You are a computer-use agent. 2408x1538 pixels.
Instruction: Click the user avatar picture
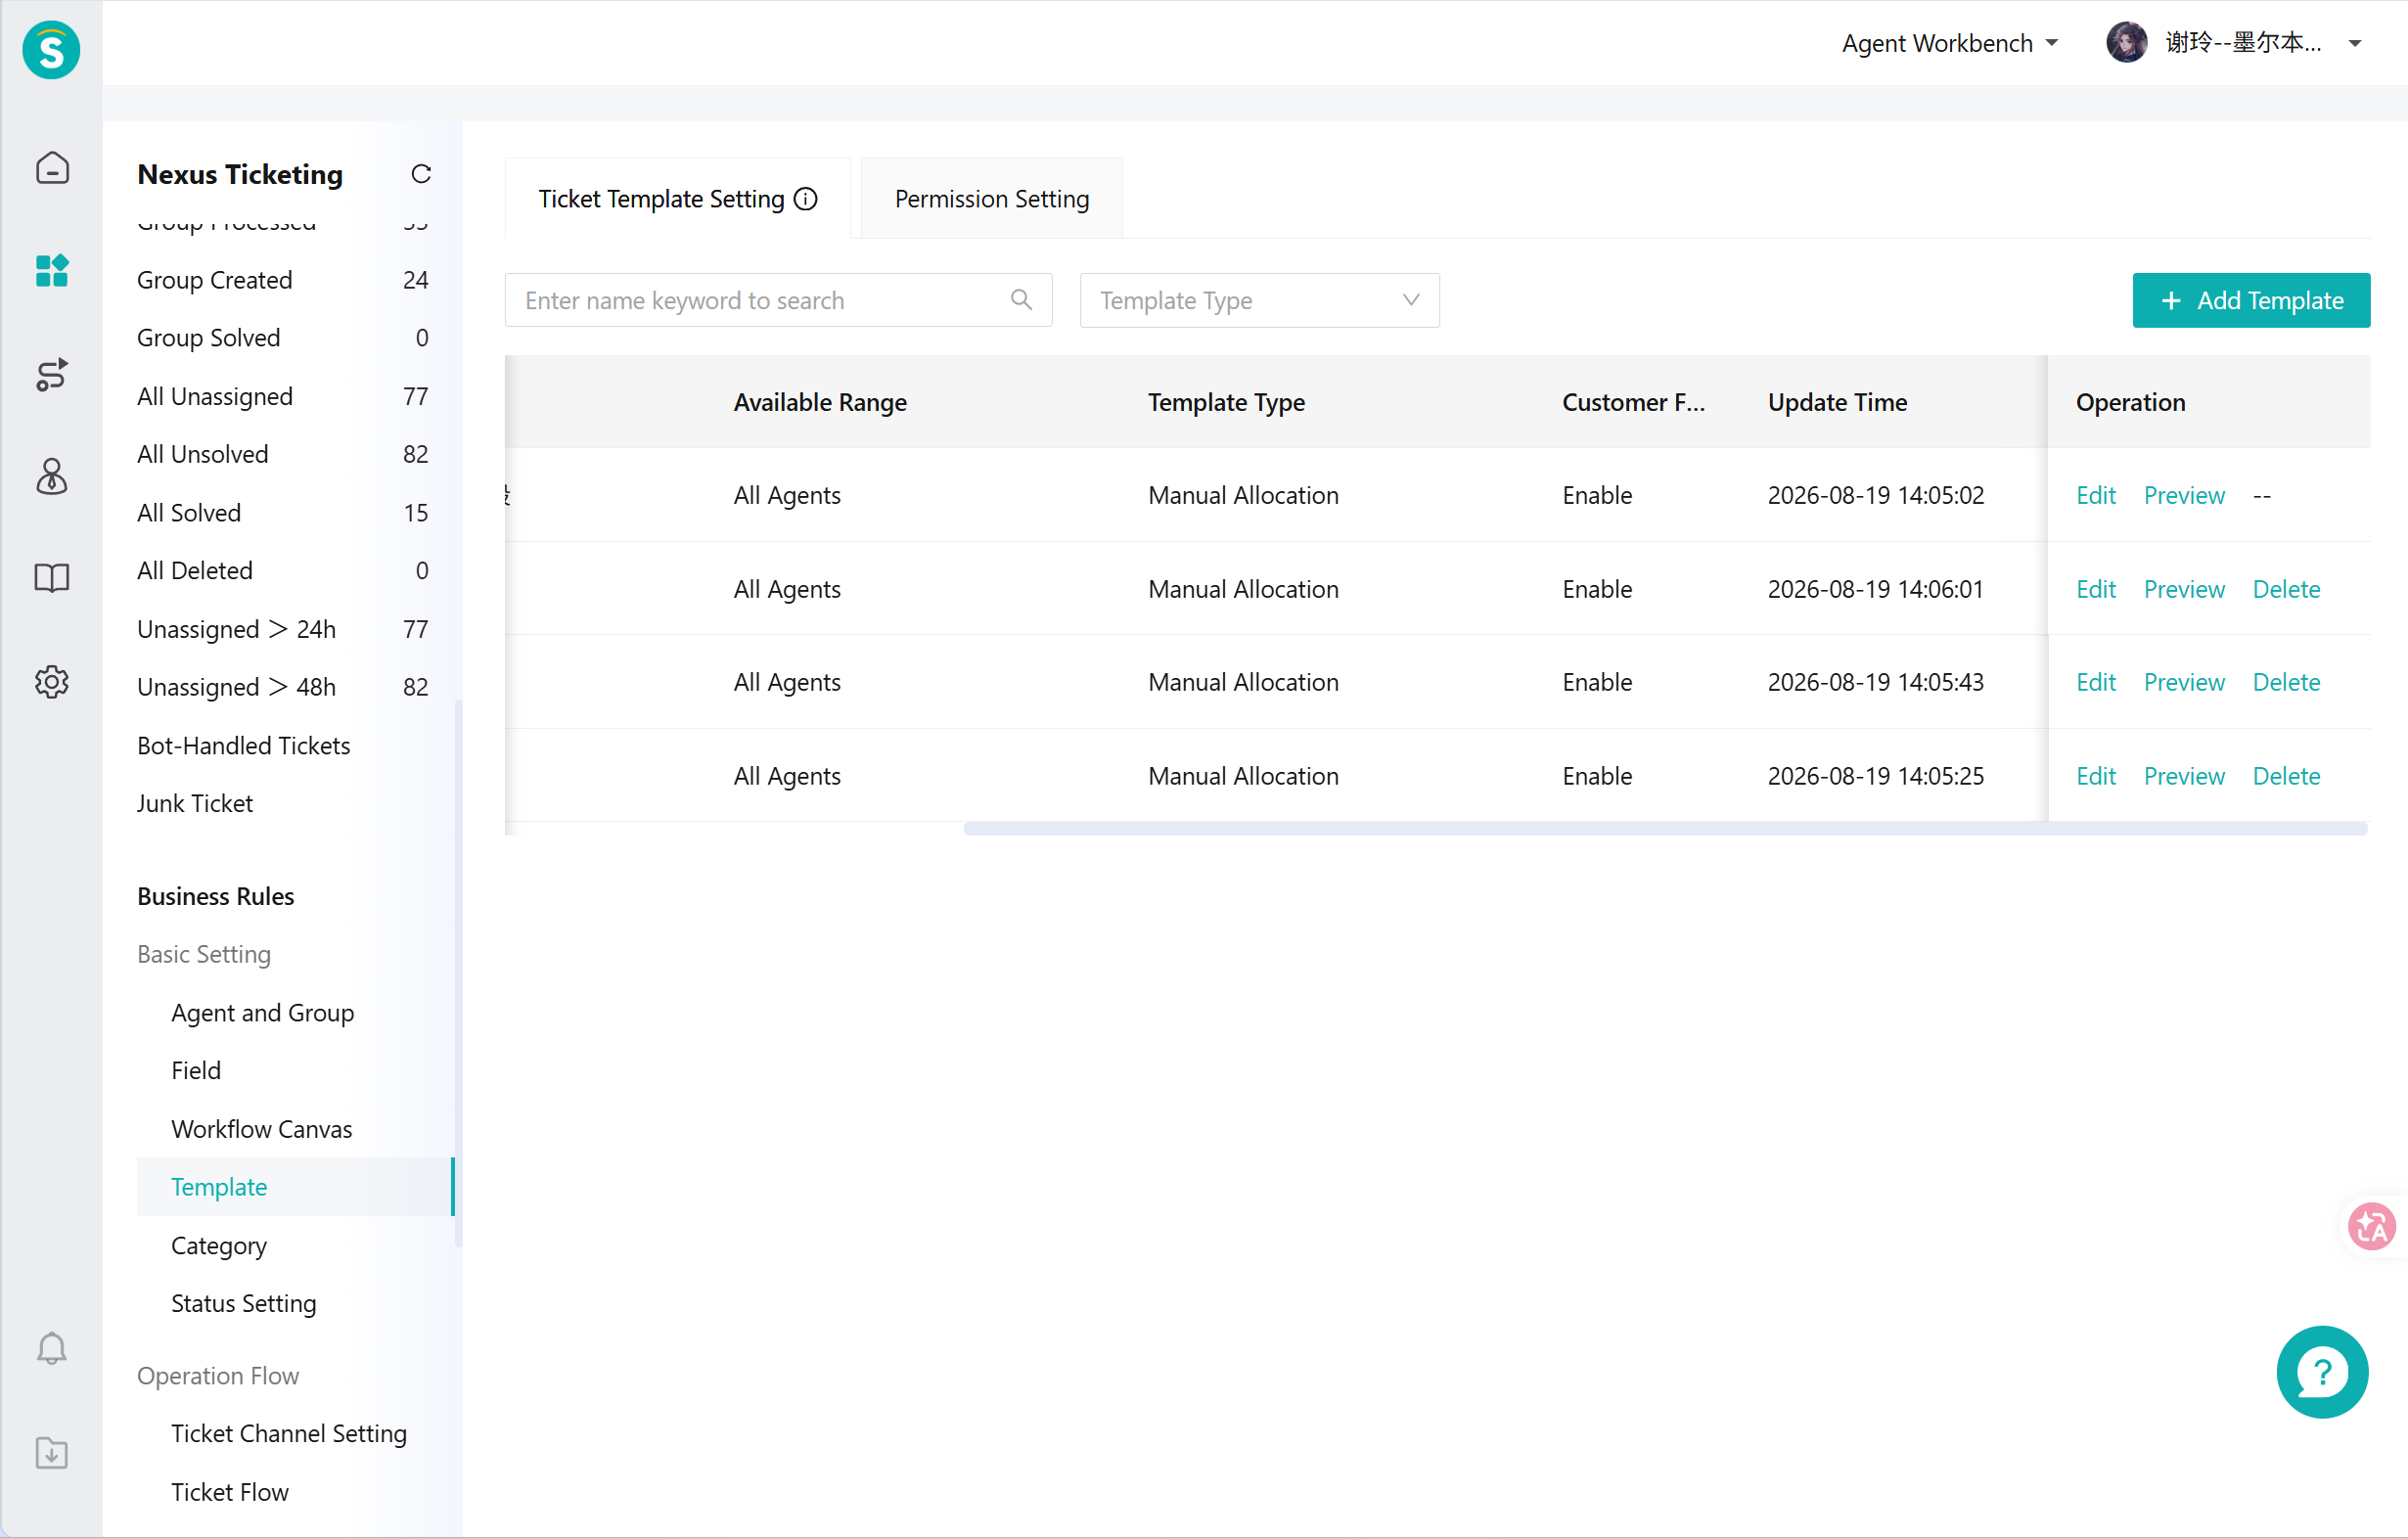[2126, 43]
